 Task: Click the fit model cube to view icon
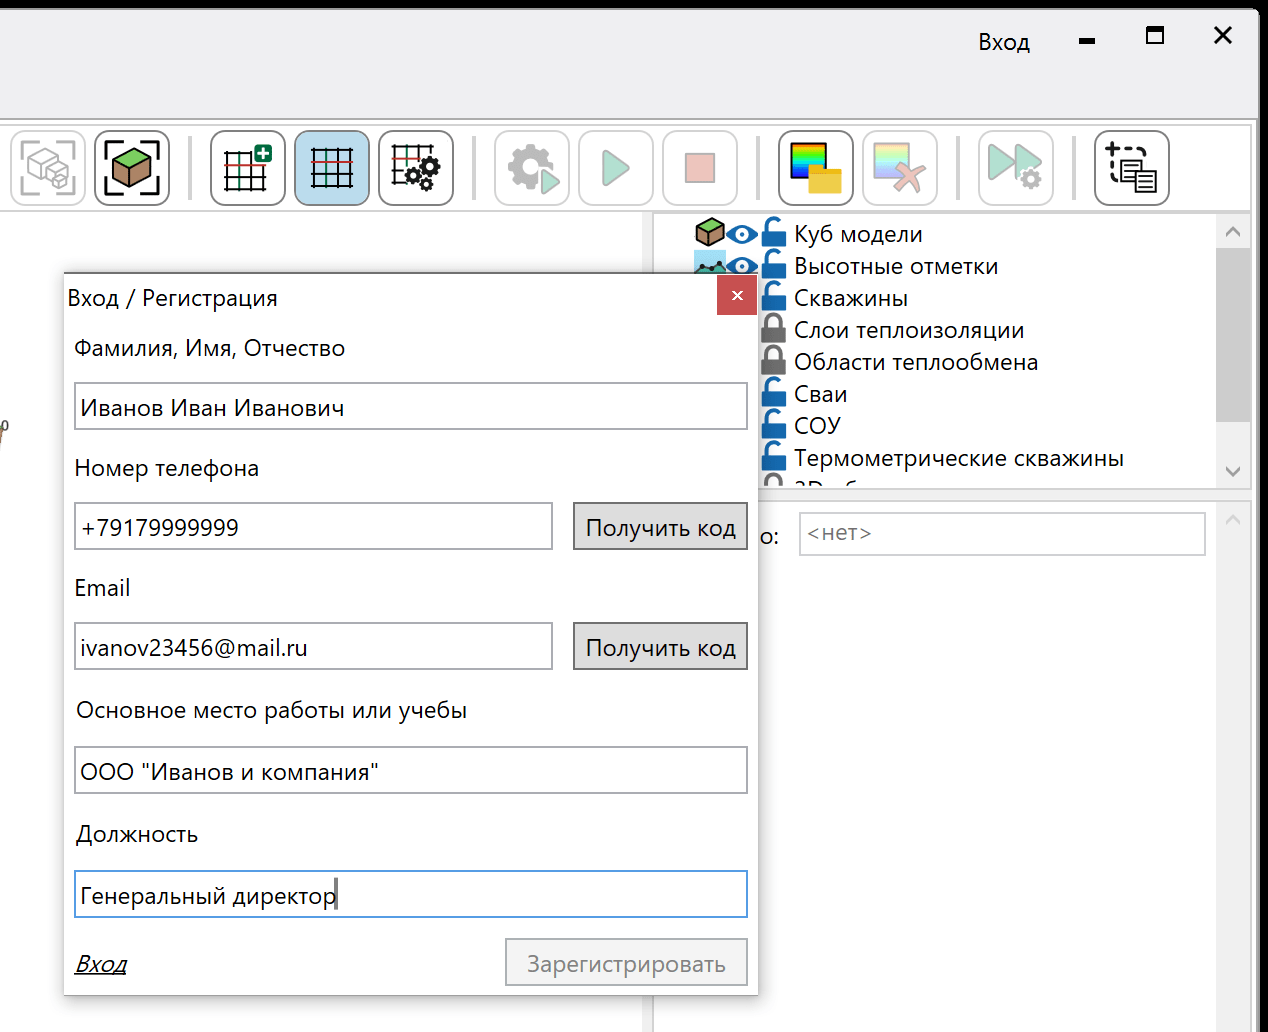(132, 168)
